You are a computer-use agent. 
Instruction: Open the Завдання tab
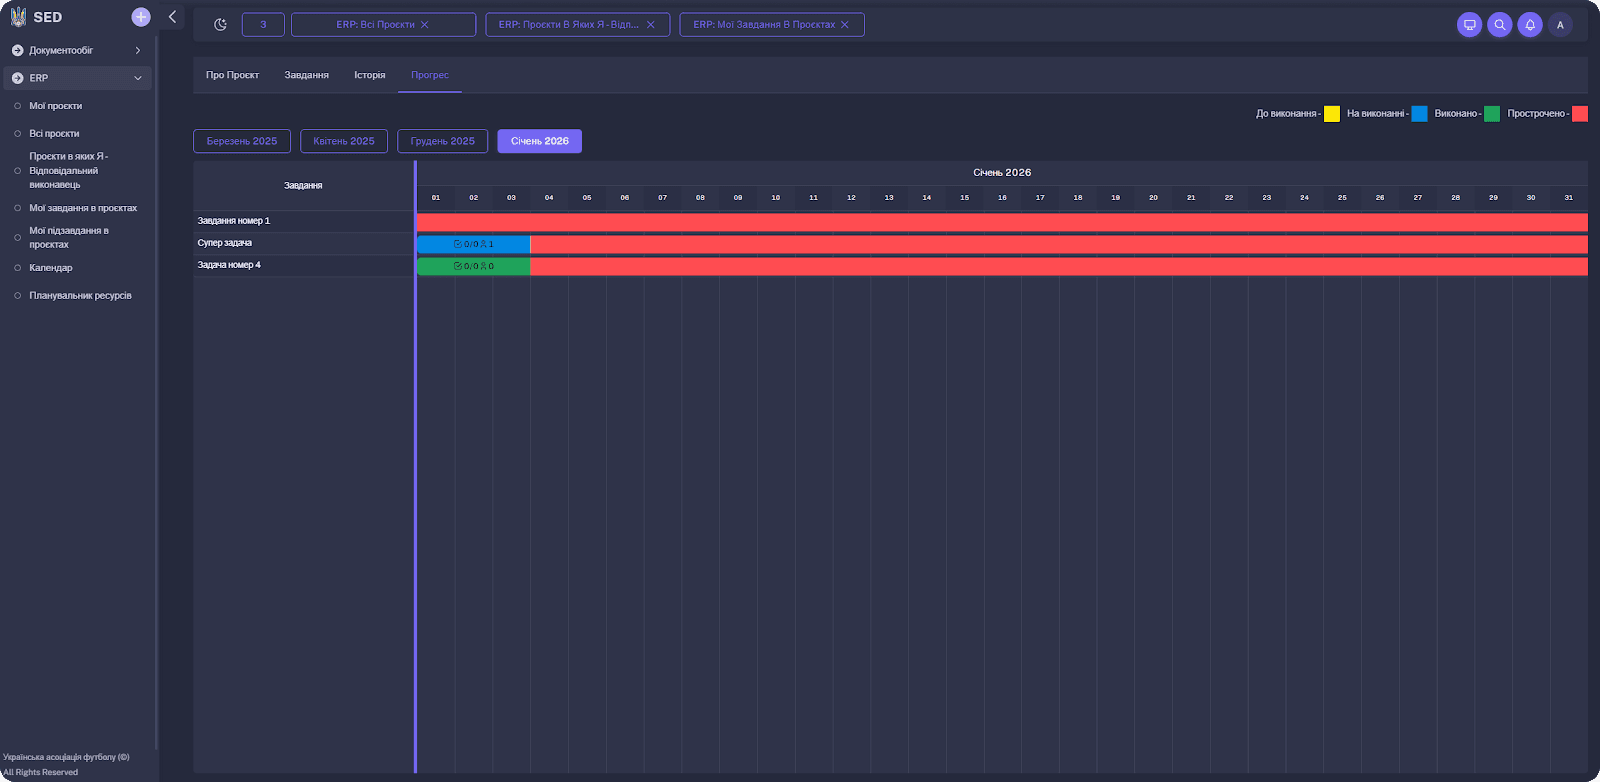[306, 75]
